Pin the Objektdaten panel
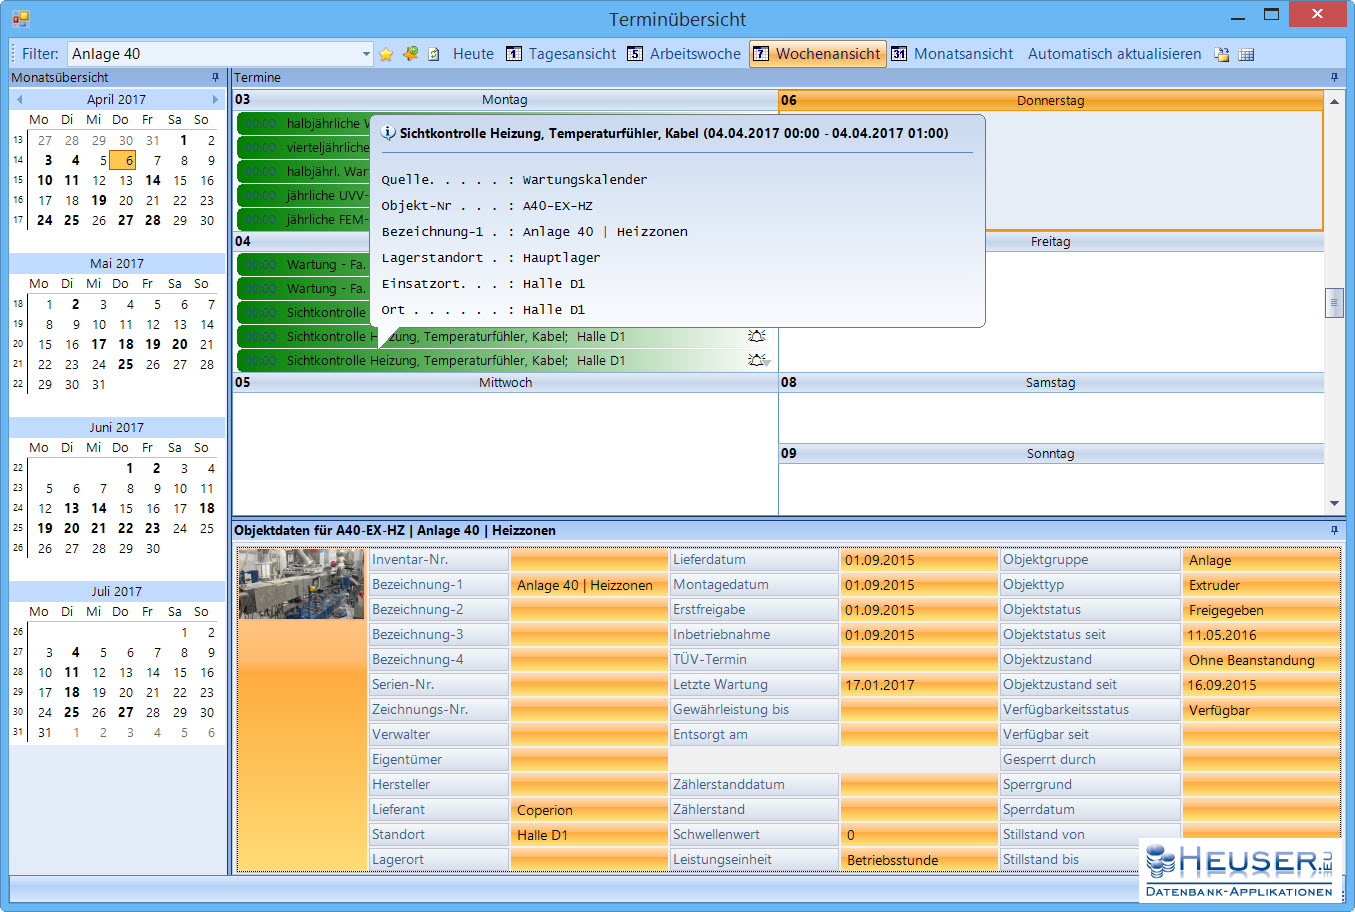The image size is (1355, 912). point(1333,530)
